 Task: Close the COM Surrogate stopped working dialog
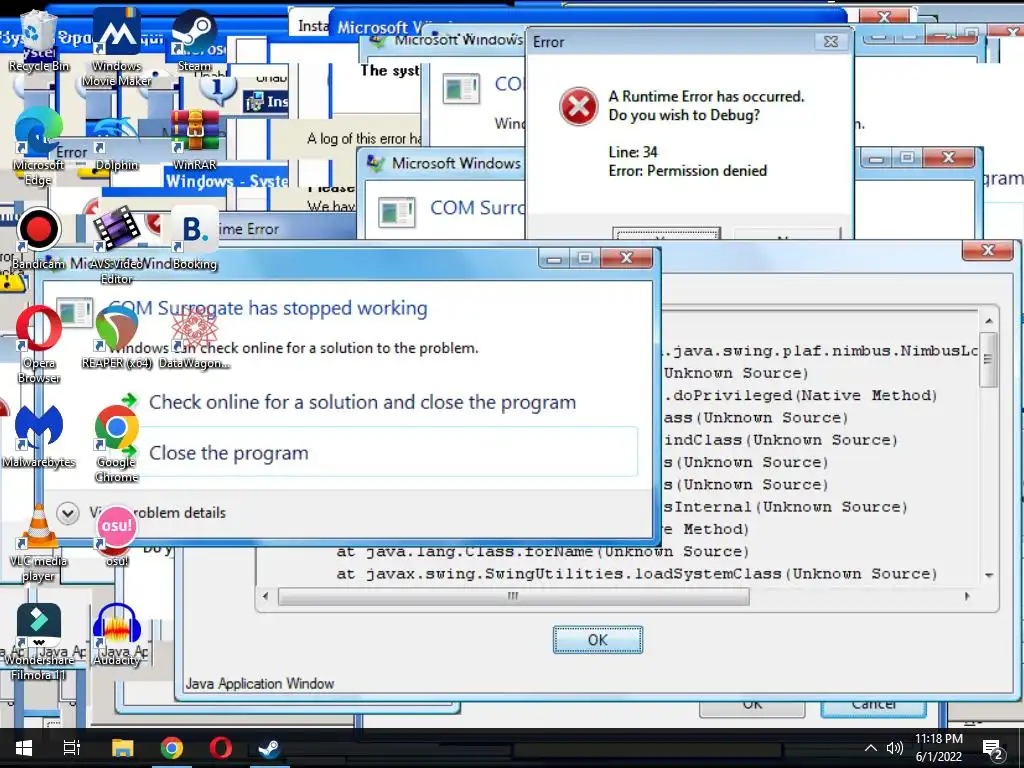[x=626, y=258]
